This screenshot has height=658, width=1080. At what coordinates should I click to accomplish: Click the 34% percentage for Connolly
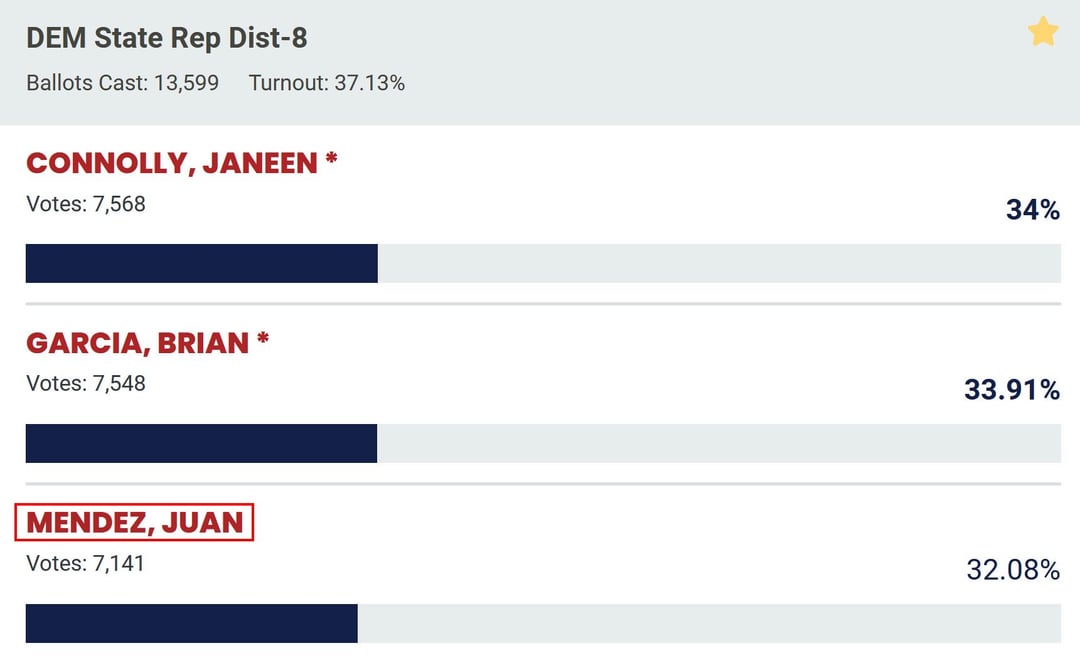pos(1033,210)
